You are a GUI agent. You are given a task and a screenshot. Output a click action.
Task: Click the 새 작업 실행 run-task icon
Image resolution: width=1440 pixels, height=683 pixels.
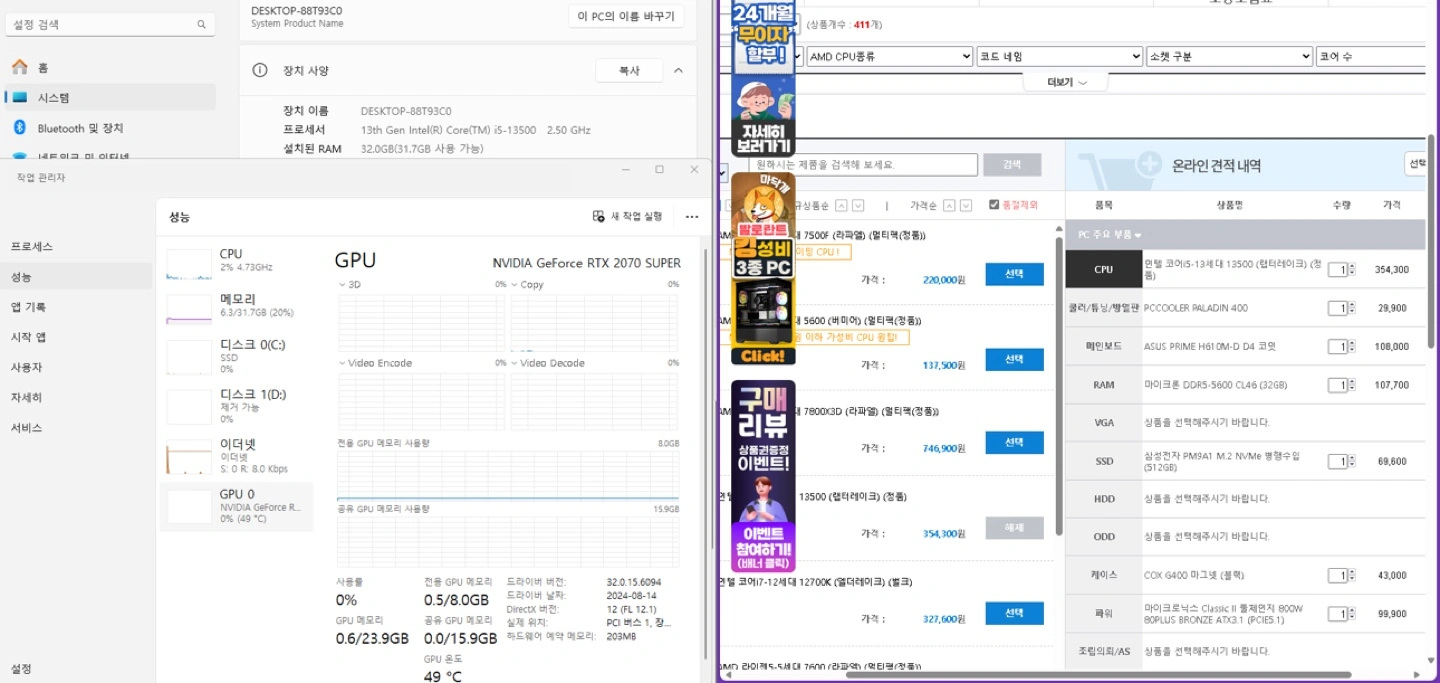(x=599, y=216)
